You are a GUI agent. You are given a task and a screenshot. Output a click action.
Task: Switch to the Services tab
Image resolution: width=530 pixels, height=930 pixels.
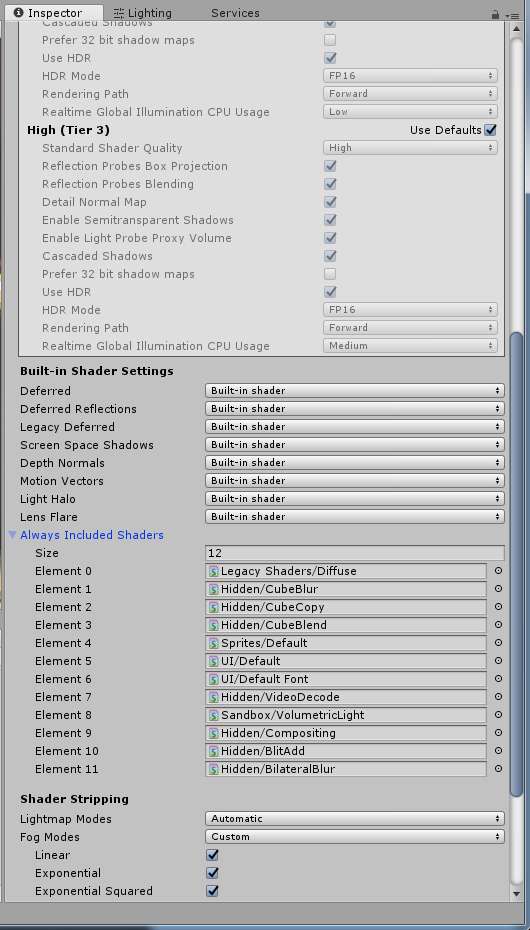235,12
